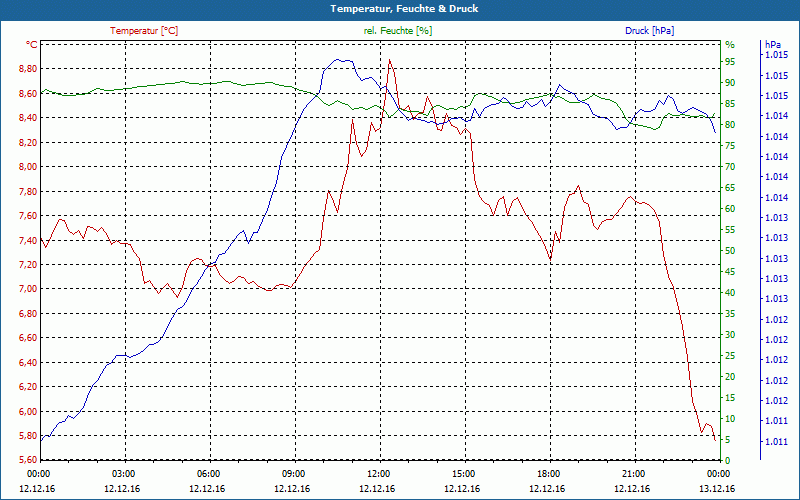Viewport: 800px width, 500px height.
Task: Click the green '65' humidity tick label
Action: (x=730, y=188)
